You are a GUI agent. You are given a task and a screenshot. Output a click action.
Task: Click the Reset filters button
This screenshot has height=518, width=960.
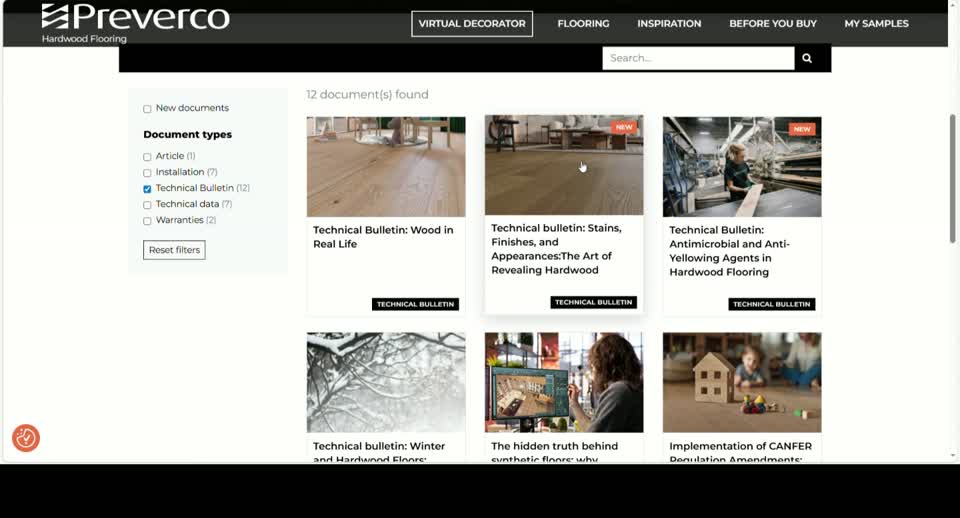coord(174,250)
